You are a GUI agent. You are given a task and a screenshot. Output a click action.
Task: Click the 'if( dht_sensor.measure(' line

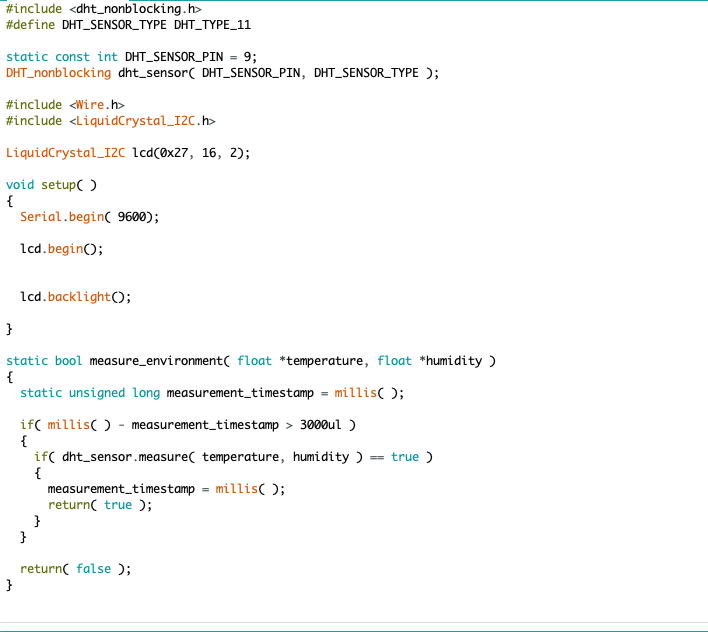[233, 457]
